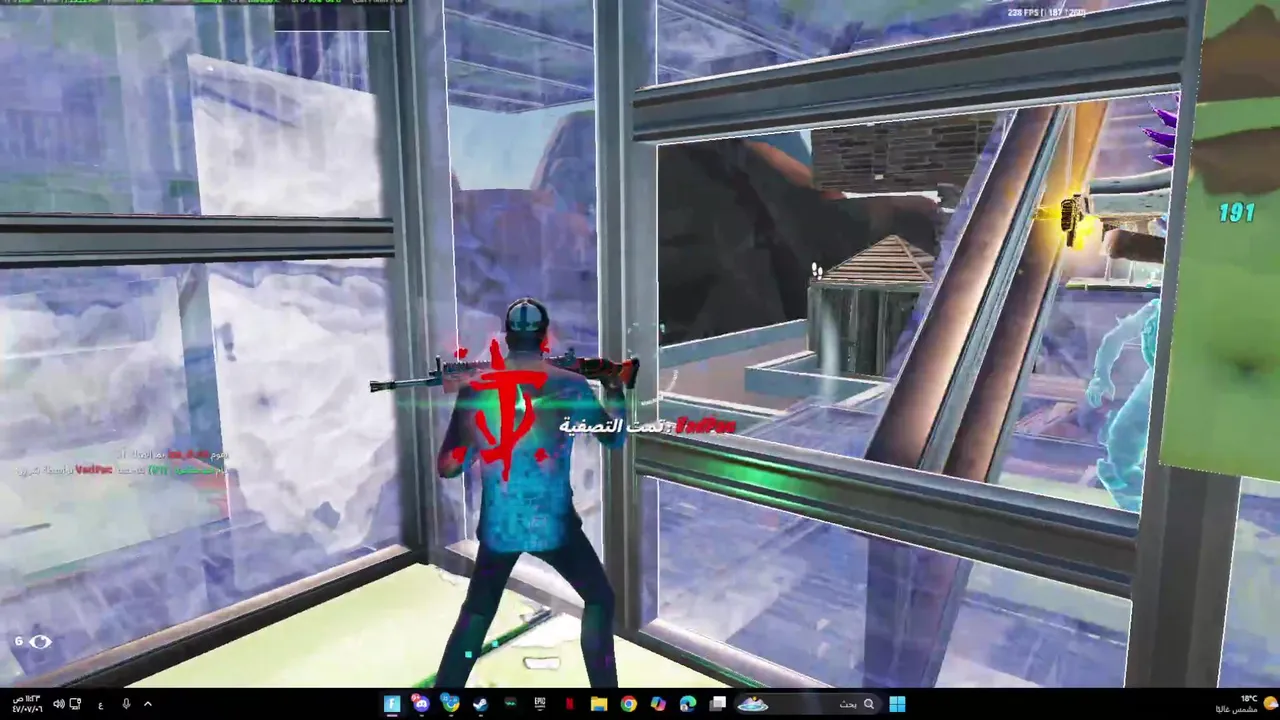Open the Chrome profile shortcut beside Discord
This screenshot has width=1280, height=720.
[x=451, y=704]
